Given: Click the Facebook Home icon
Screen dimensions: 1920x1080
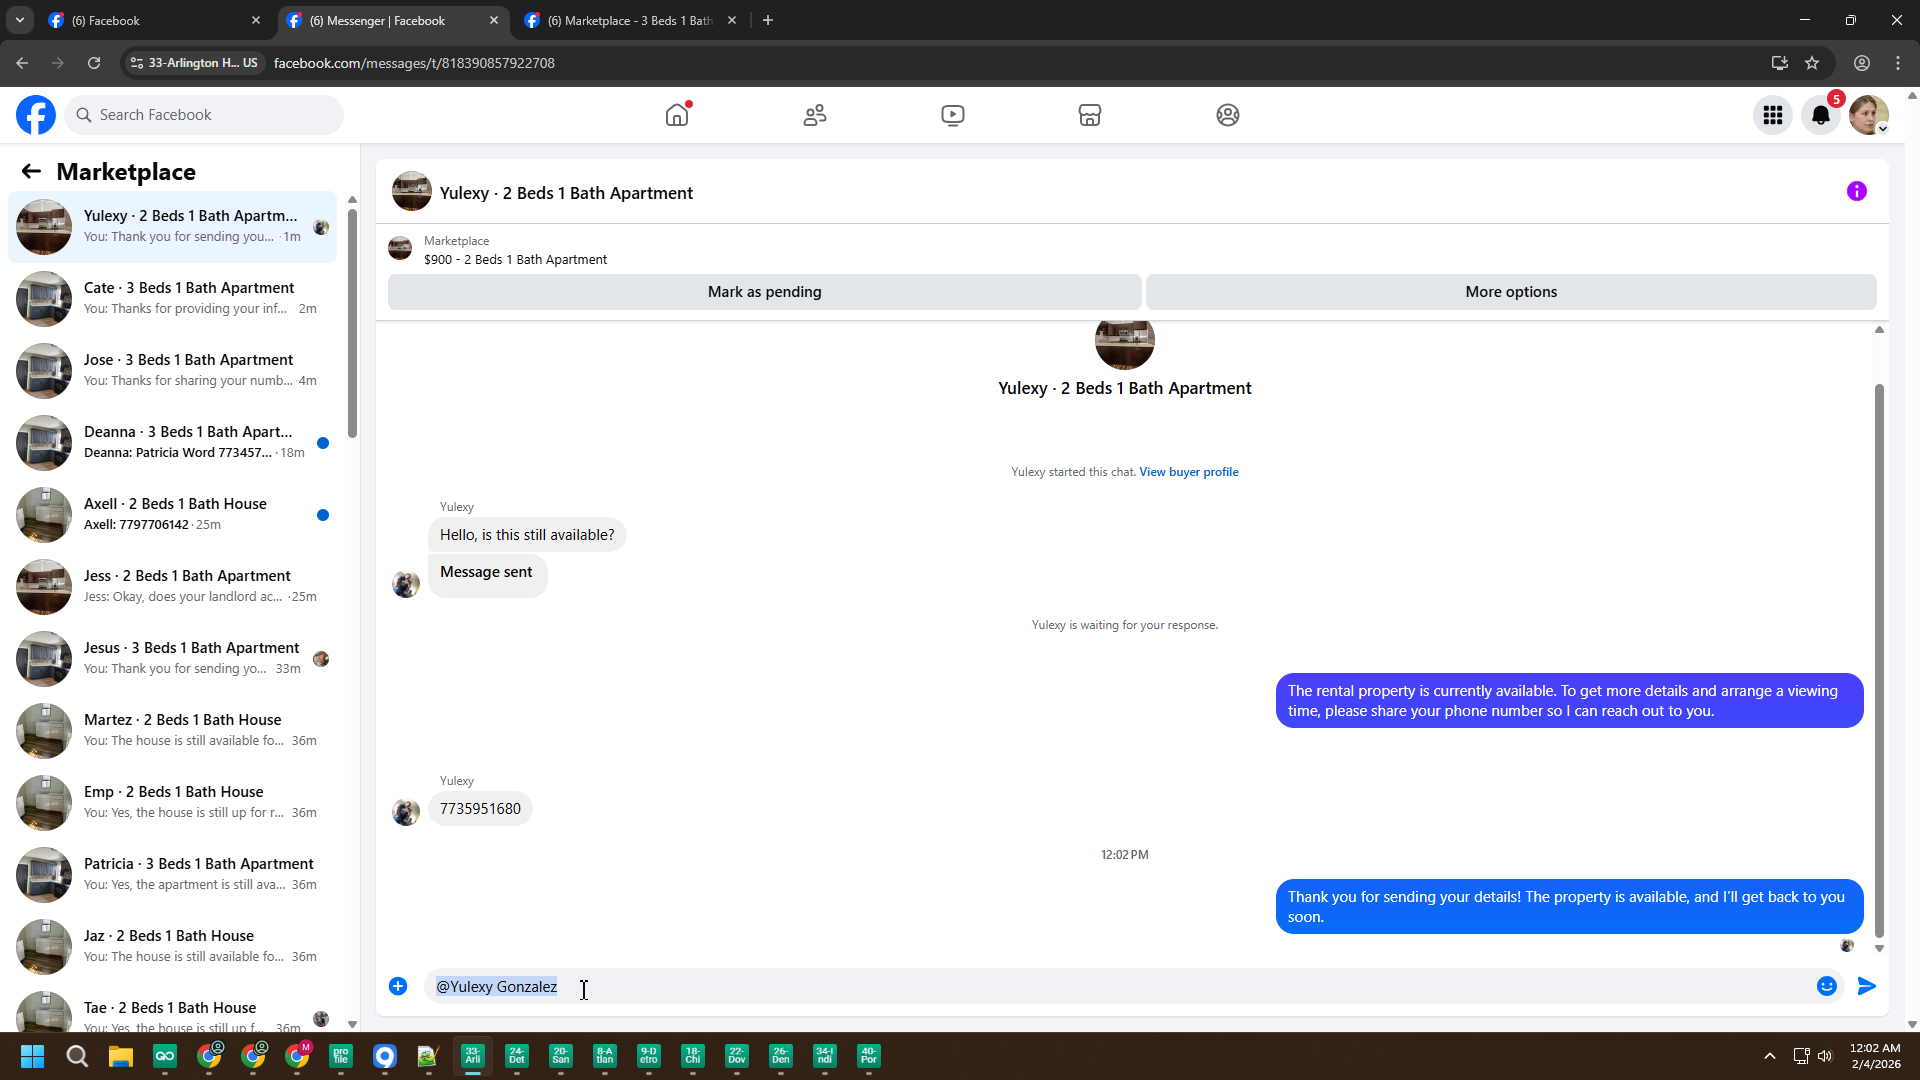Looking at the screenshot, I should click(x=677, y=115).
